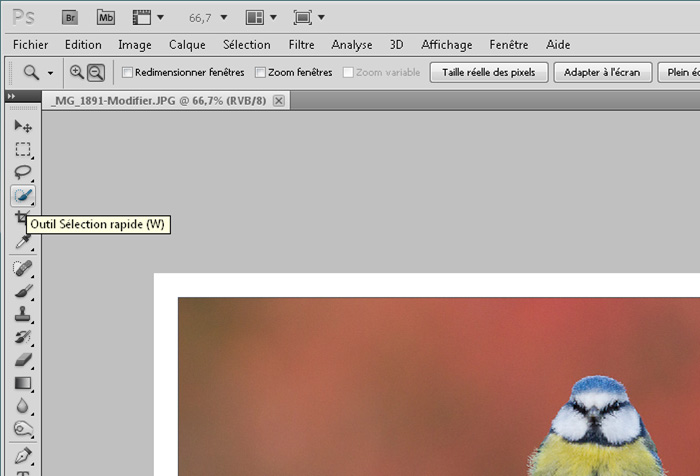
Task: Launch Adobe Bridge via the Br icon
Action: click(x=70, y=18)
